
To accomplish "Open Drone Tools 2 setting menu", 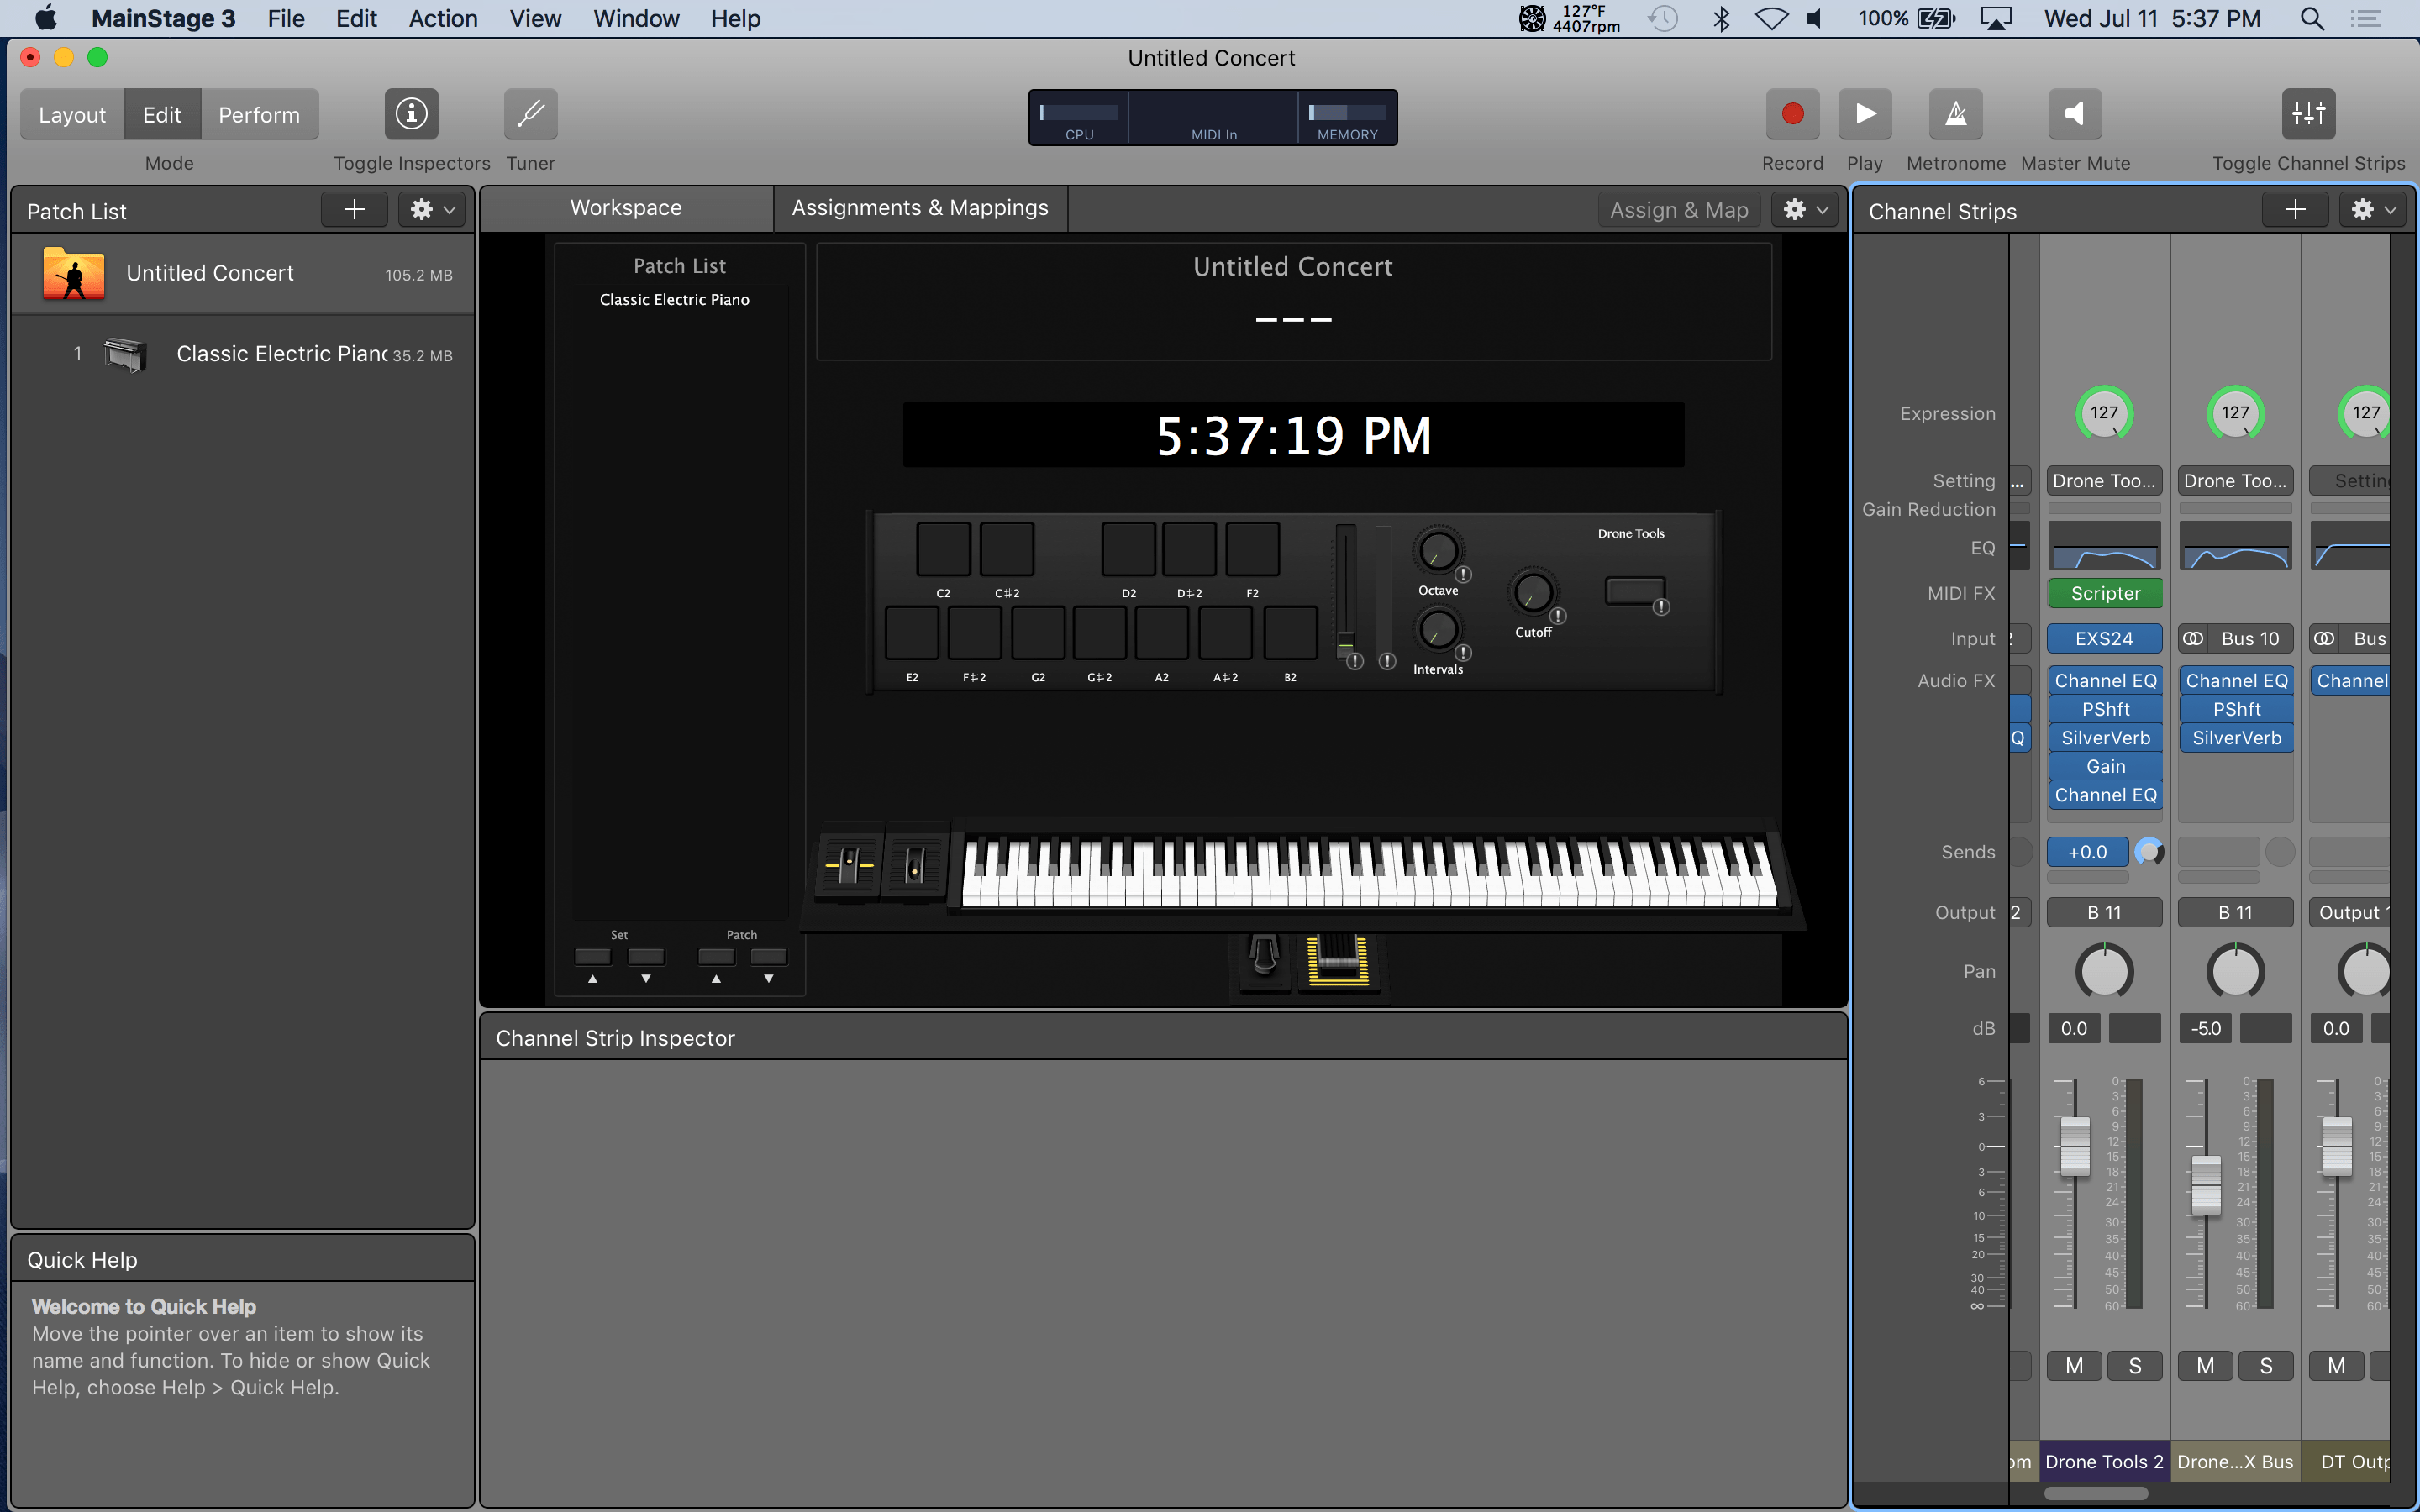I will pyautogui.click(x=2105, y=481).
